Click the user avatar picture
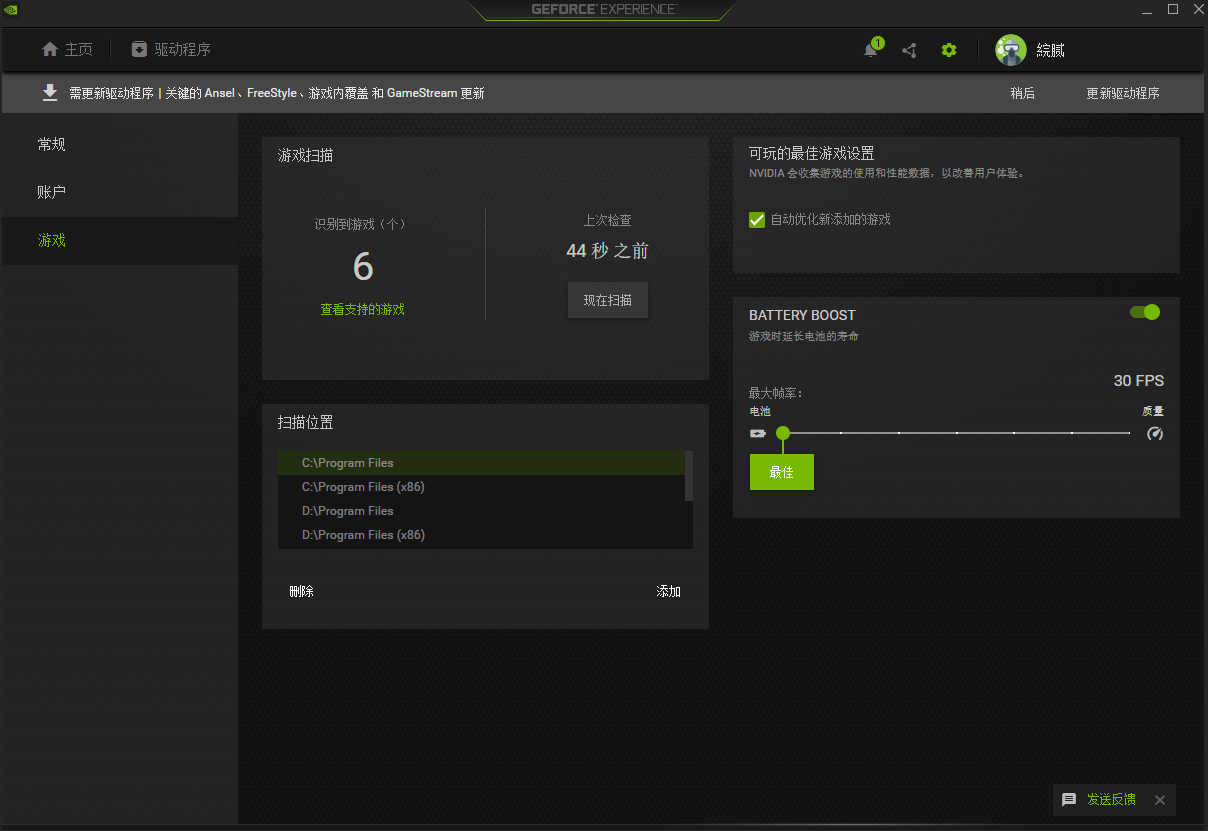Screen dimensions: 1208x831 click(1011, 50)
